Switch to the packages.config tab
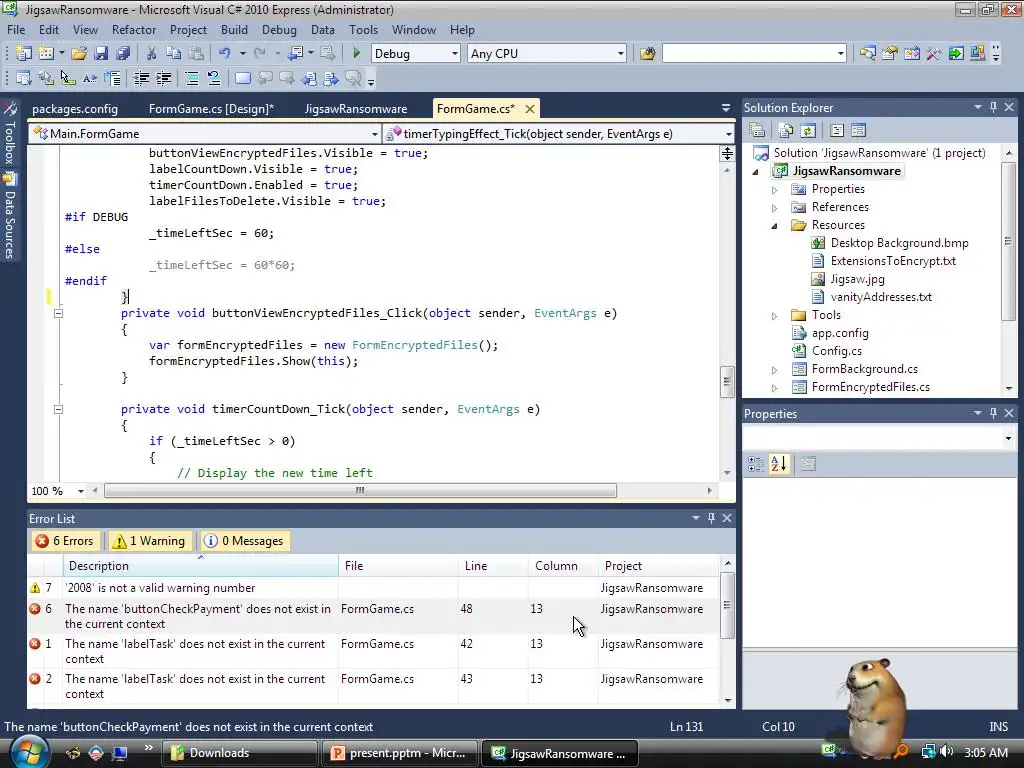 75,109
